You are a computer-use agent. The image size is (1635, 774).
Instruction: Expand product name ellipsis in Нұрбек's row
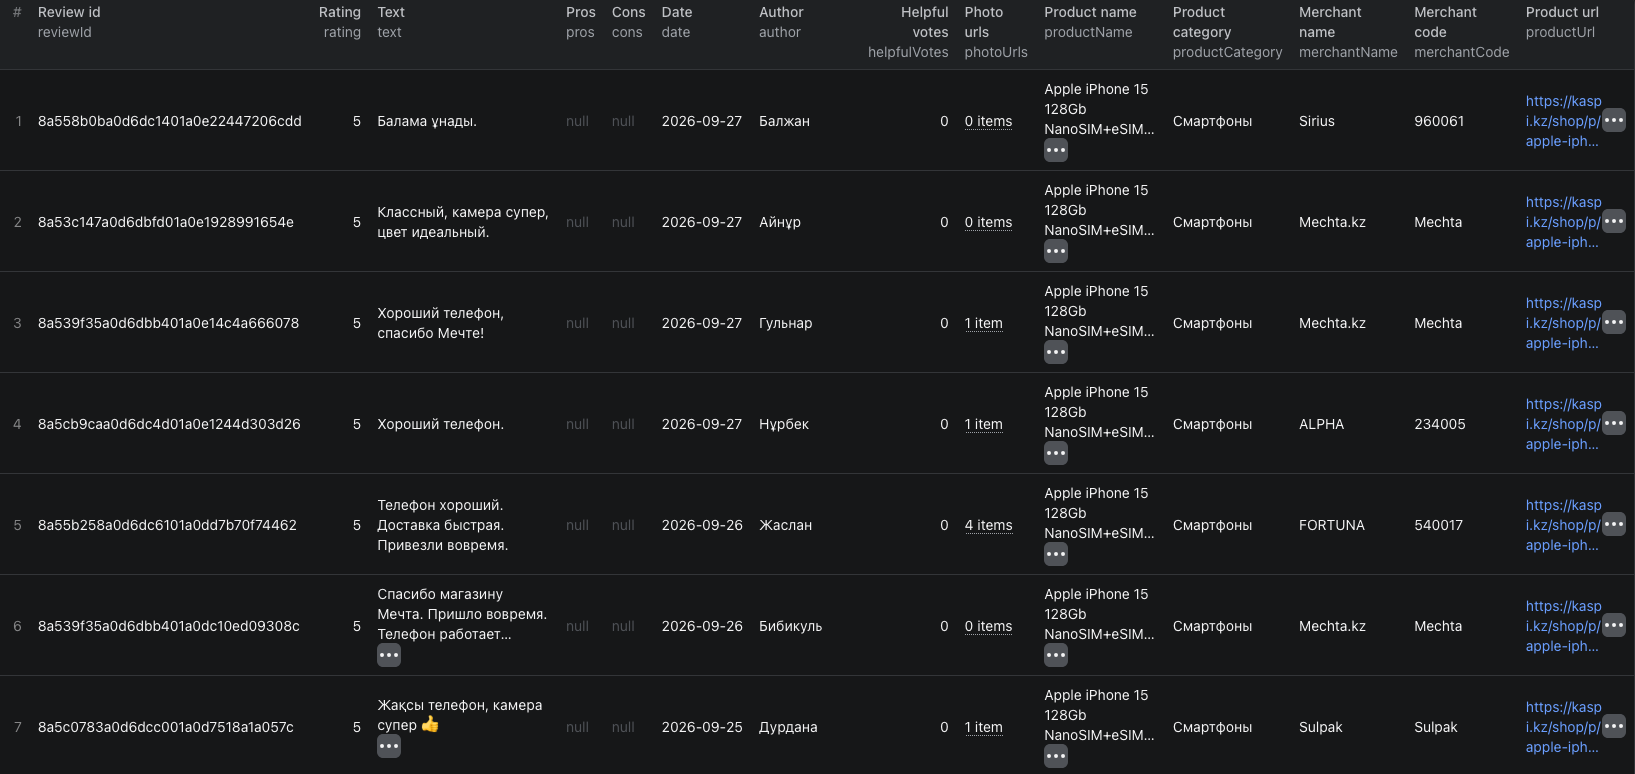tap(1056, 453)
